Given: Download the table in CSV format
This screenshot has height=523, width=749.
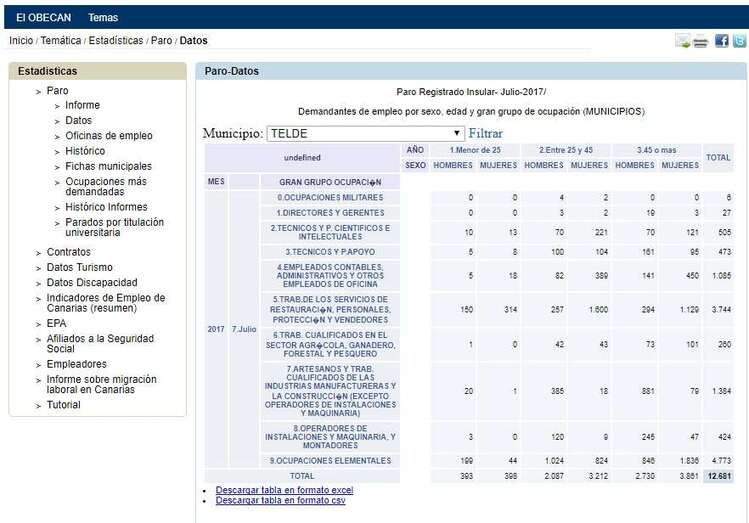Looking at the screenshot, I should click(x=280, y=500).
